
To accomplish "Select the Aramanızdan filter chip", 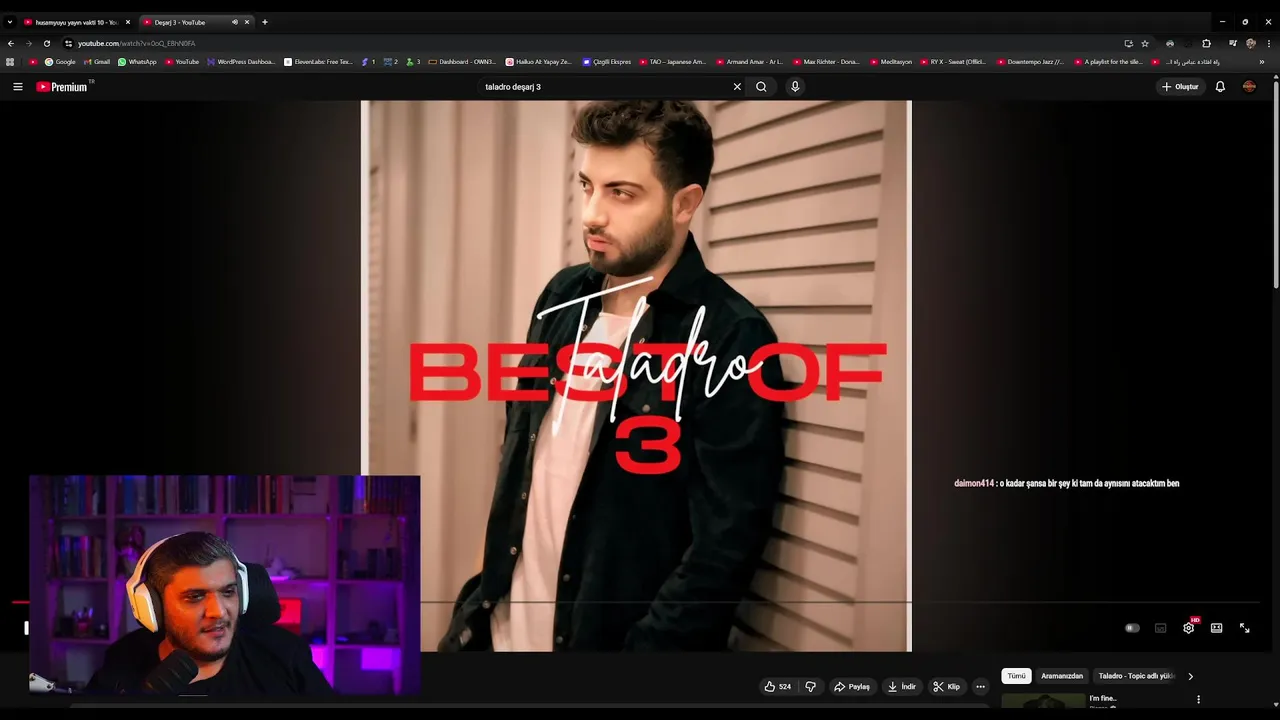I will tap(1062, 676).
